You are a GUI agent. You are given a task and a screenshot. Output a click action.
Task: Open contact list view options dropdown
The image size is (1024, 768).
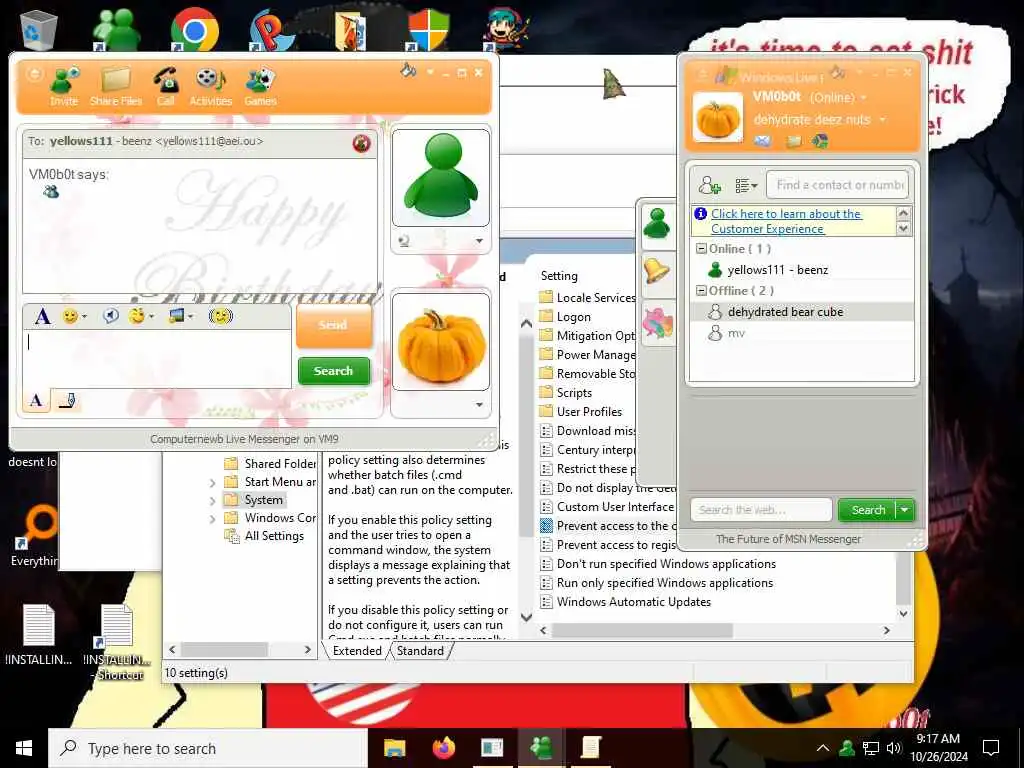click(x=746, y=186)
